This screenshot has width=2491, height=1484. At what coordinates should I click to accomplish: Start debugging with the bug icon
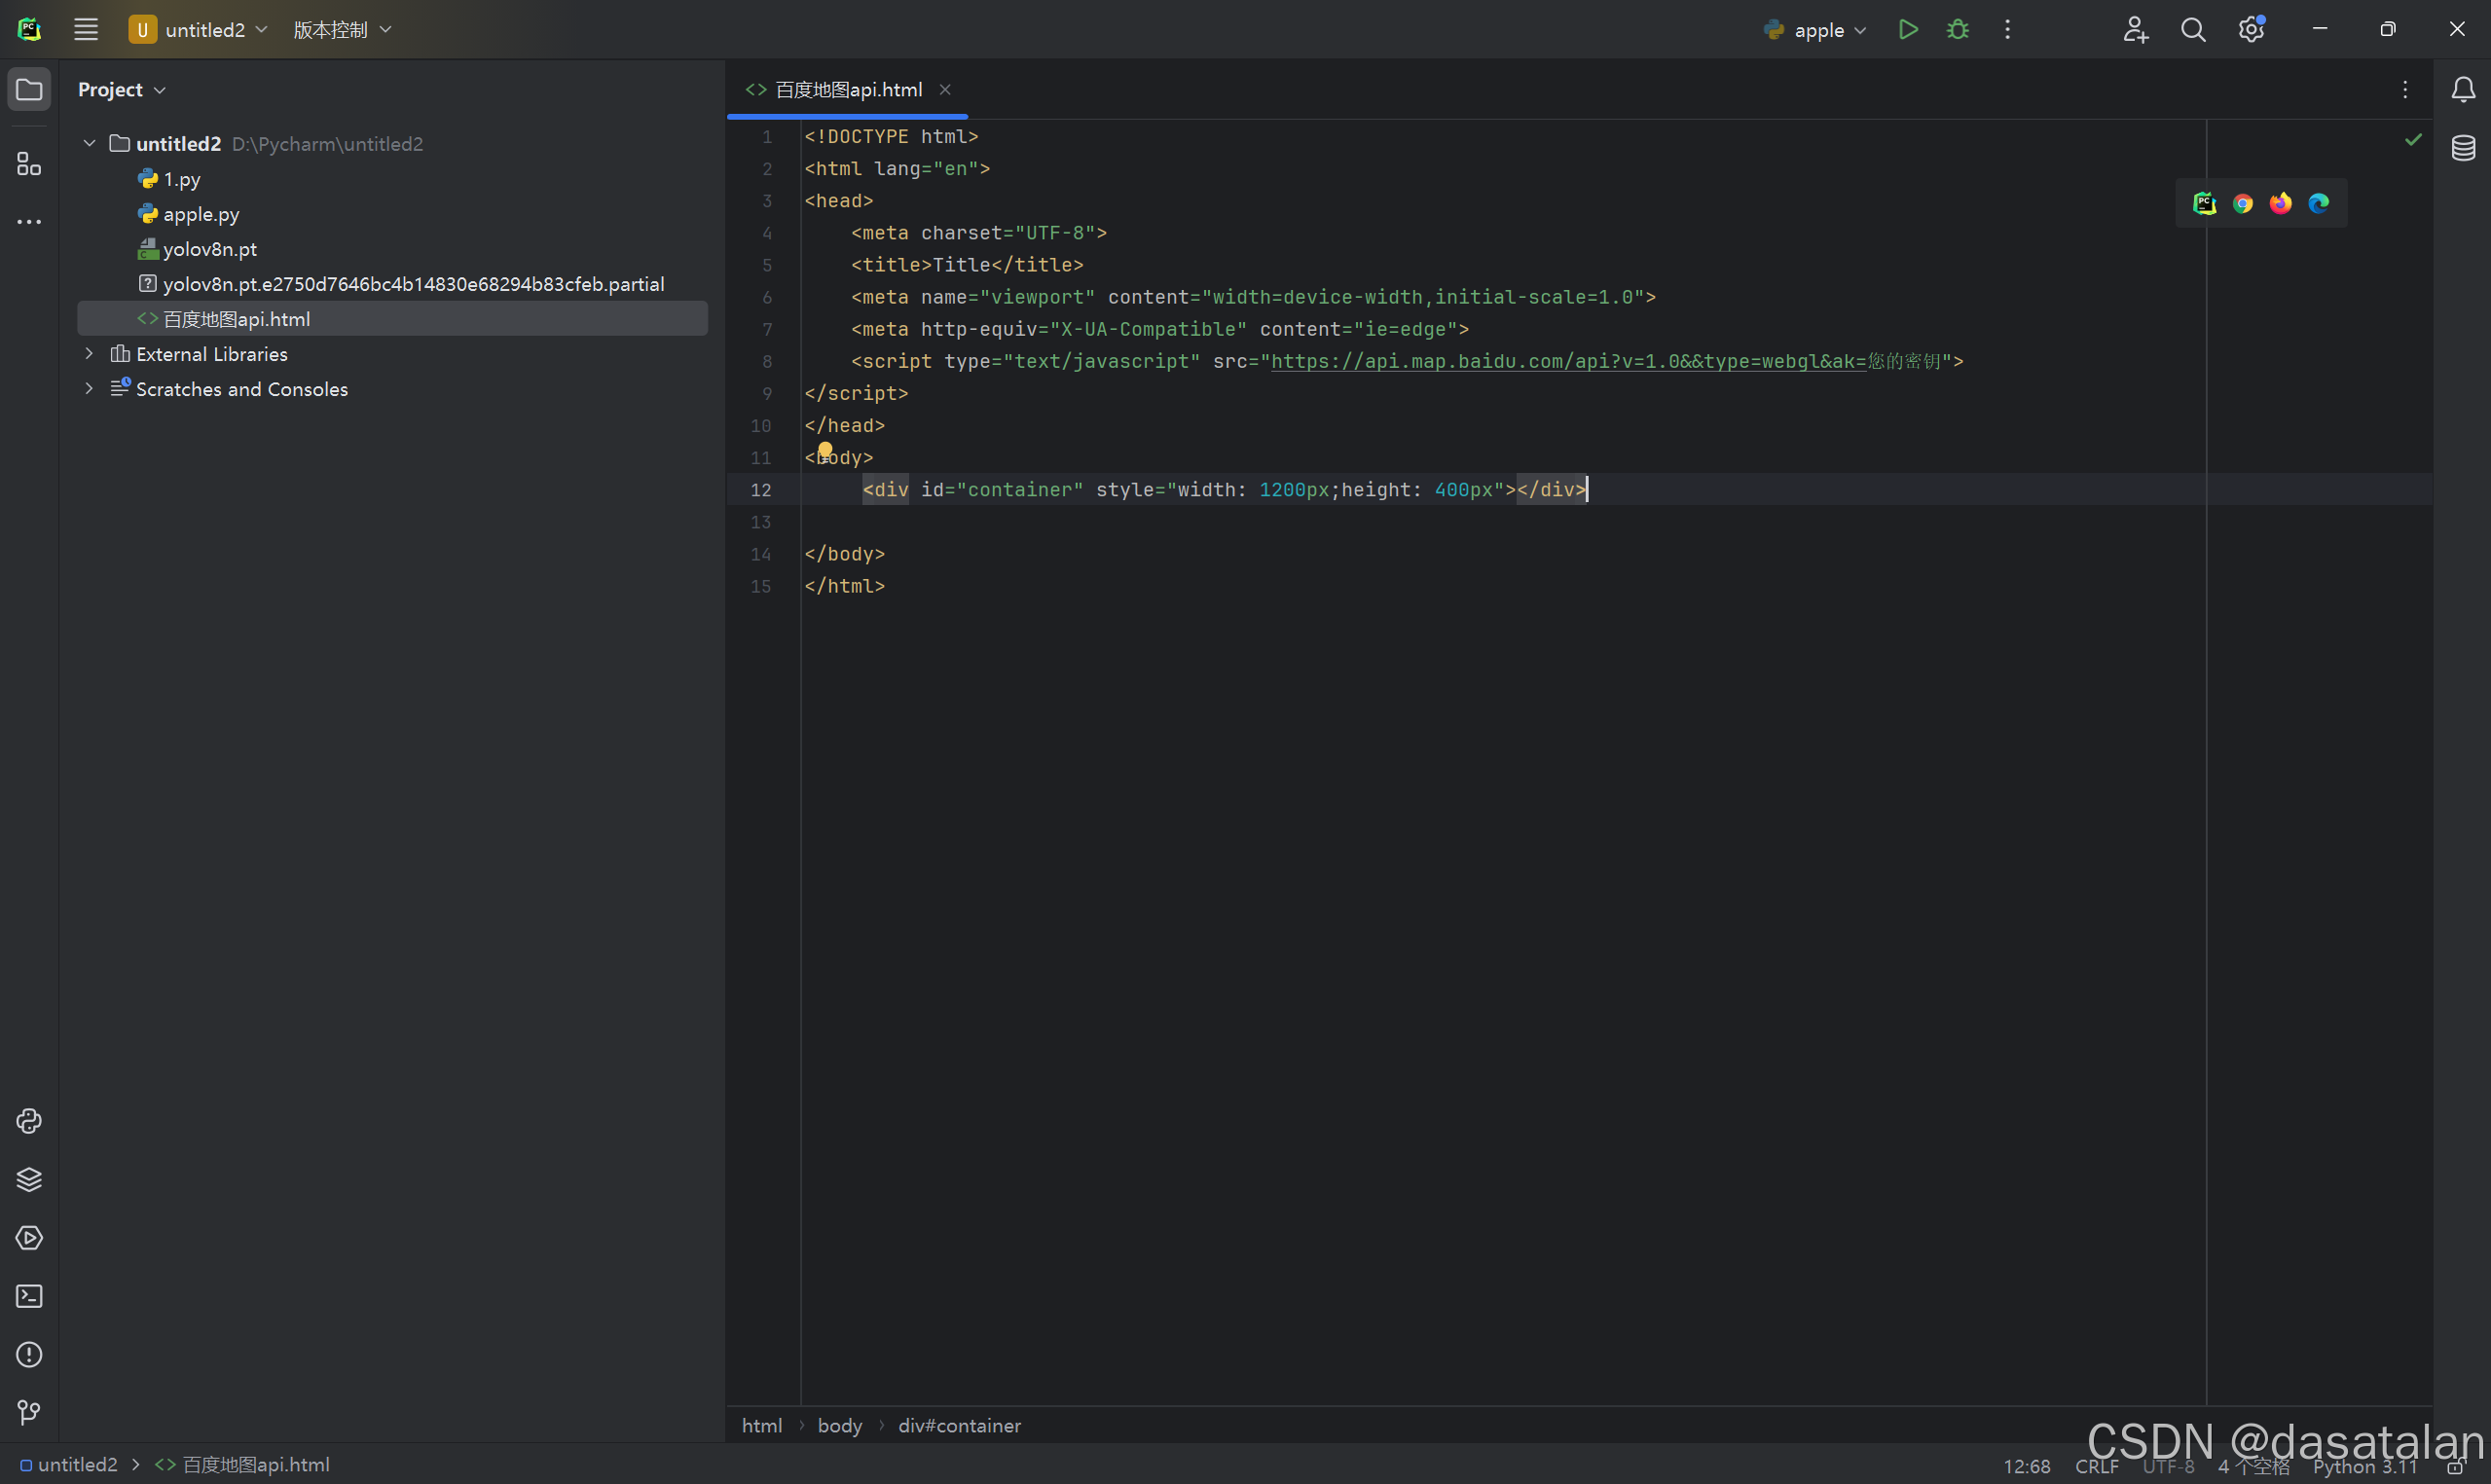tap(1957, 30)
